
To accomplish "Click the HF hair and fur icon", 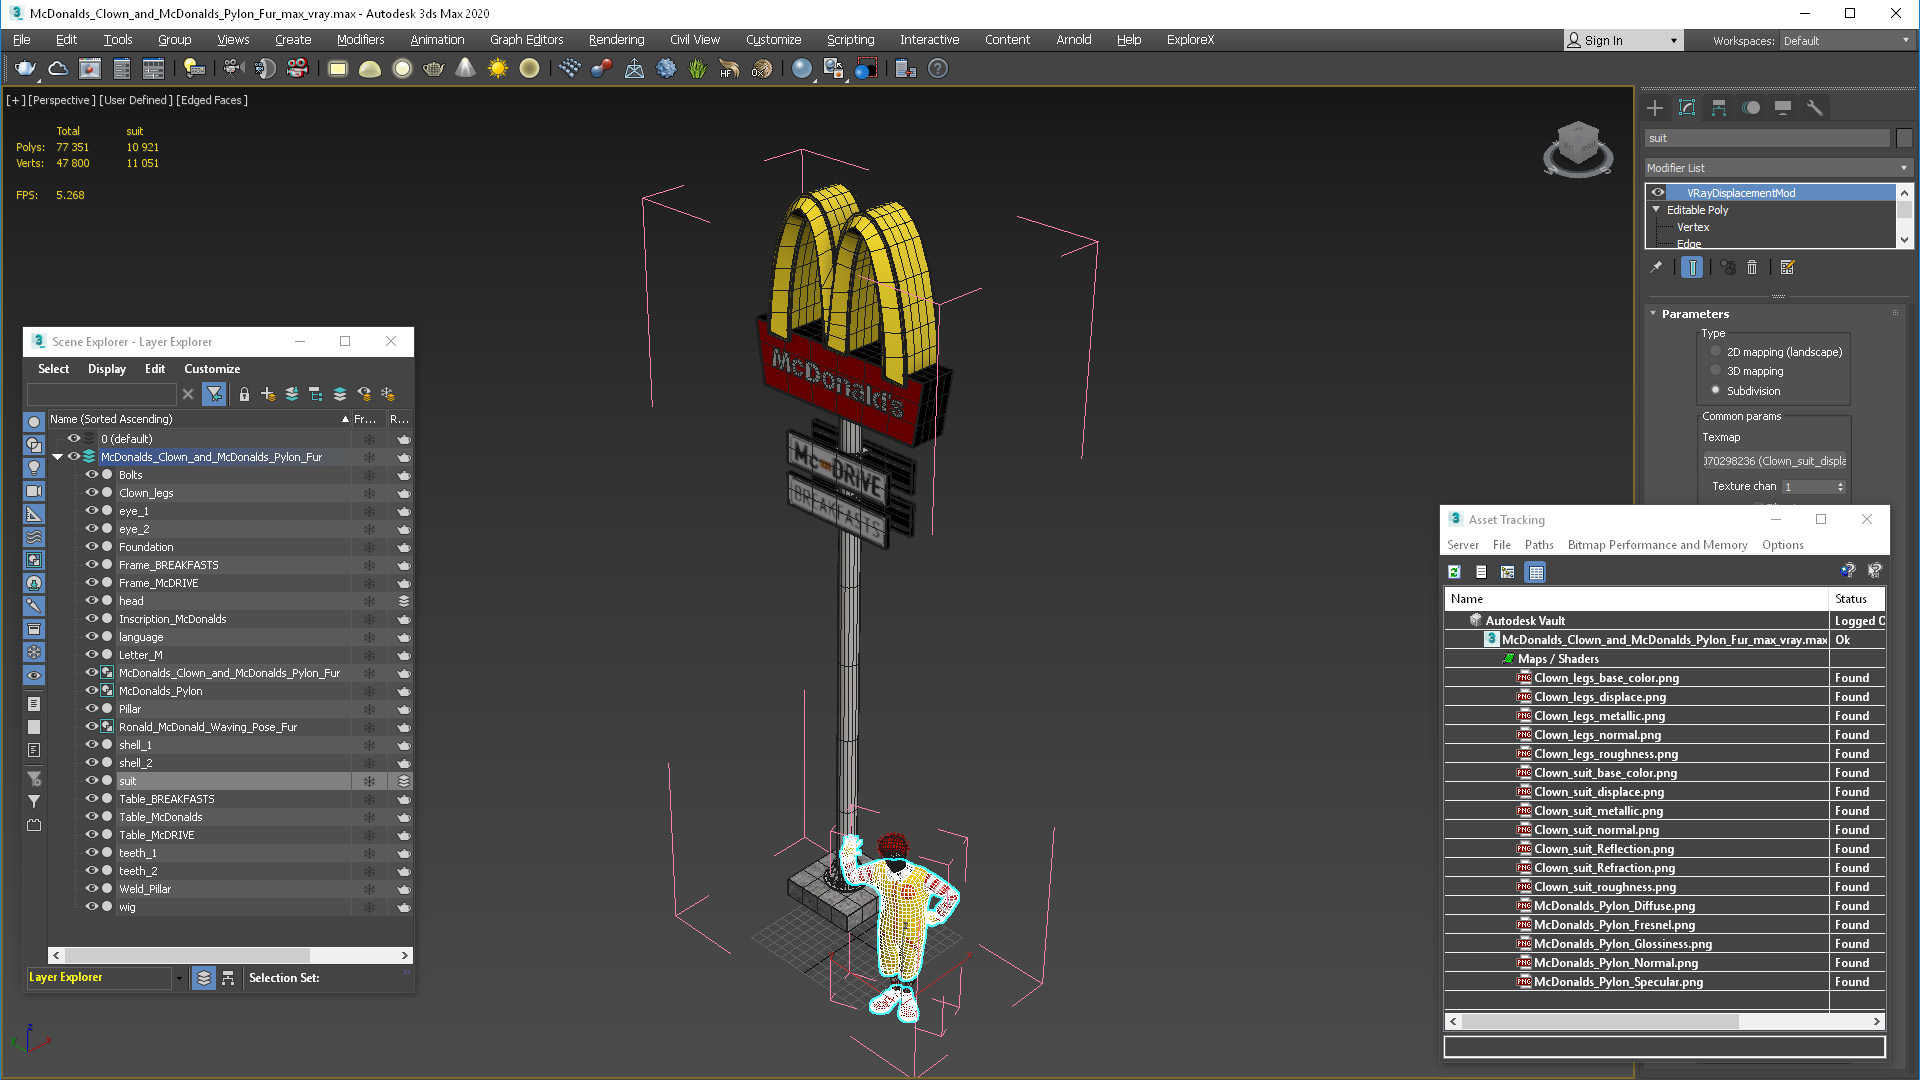I will click(729, 69).
